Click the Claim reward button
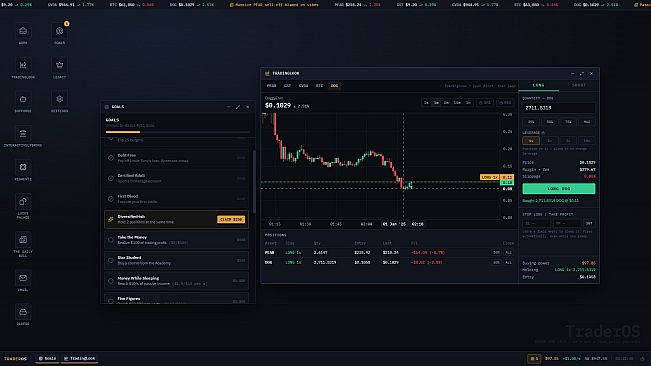Image resolution: width=651 pixels, height=366 pixels. point(231,219)
